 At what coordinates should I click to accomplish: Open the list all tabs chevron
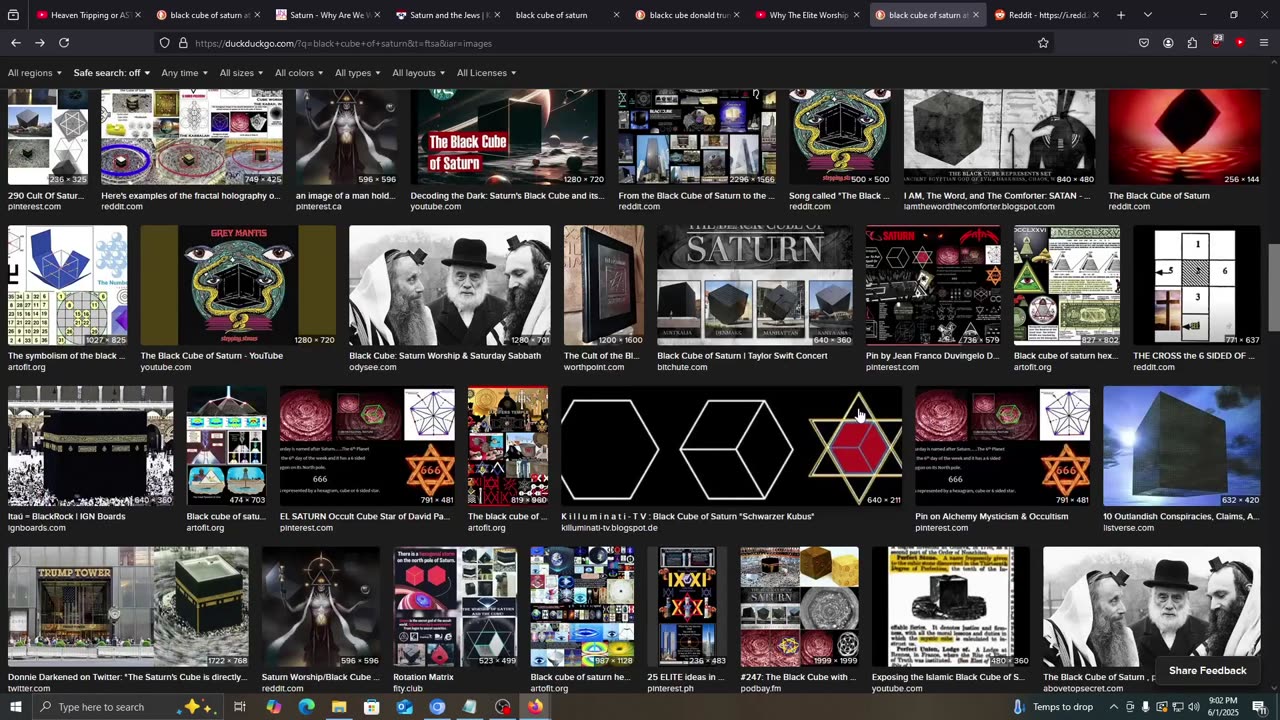click(x=1147, y=15)
